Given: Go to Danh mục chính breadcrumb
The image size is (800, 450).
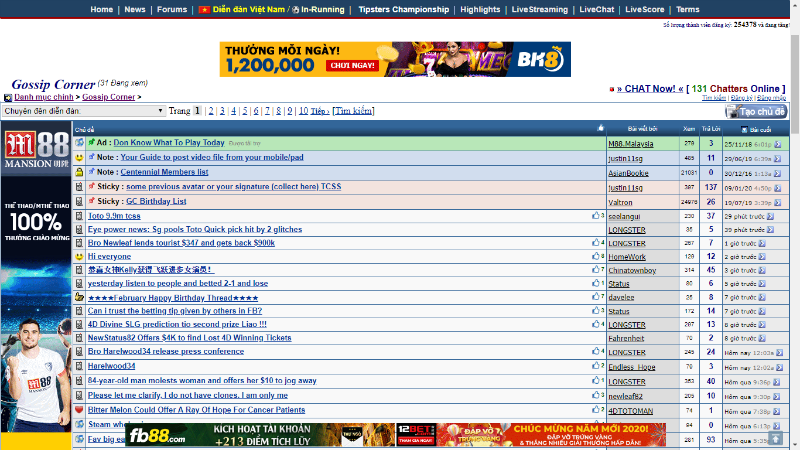Looking at the screenshot, I should pos(44,97).
